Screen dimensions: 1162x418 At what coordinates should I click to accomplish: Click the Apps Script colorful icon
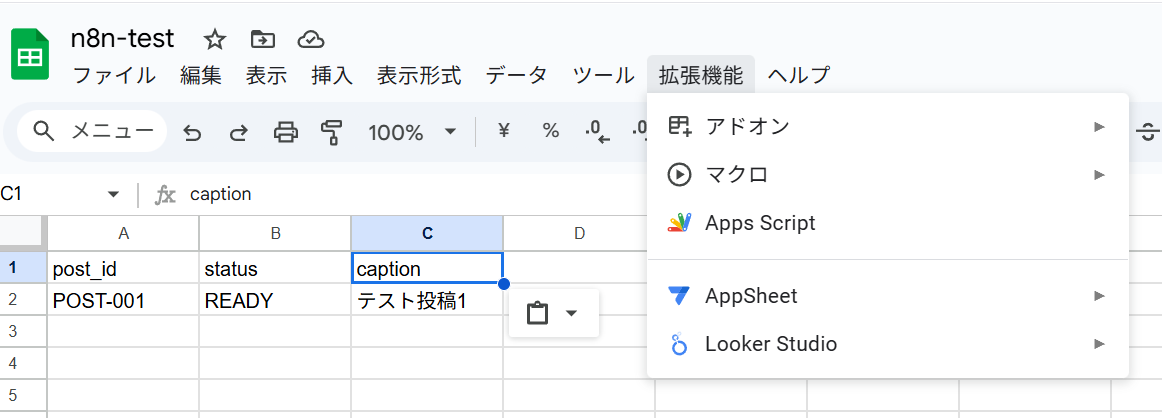(x=680, y=222)
